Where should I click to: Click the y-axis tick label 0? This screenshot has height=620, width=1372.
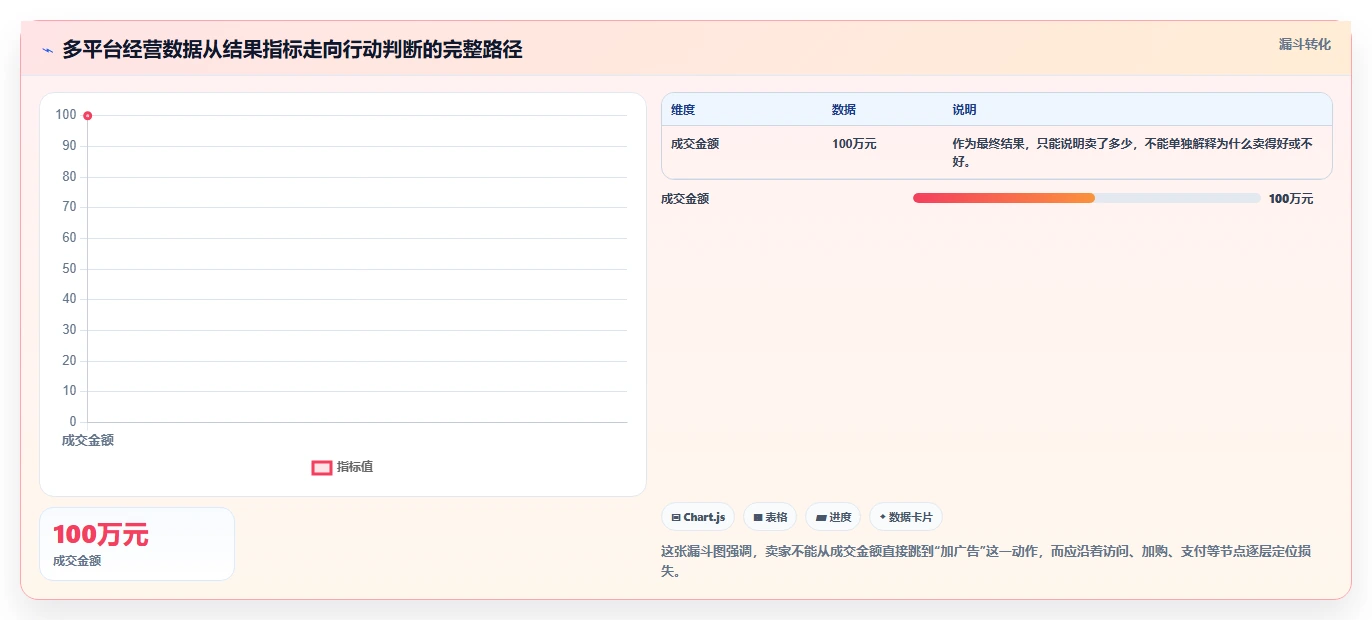point(72,422)
